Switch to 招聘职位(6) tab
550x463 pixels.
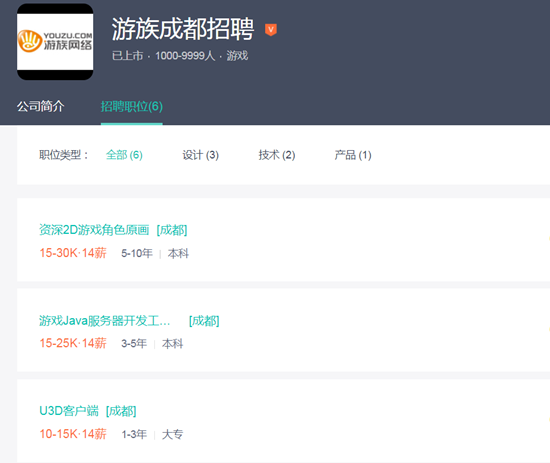[x=132, y=106]
